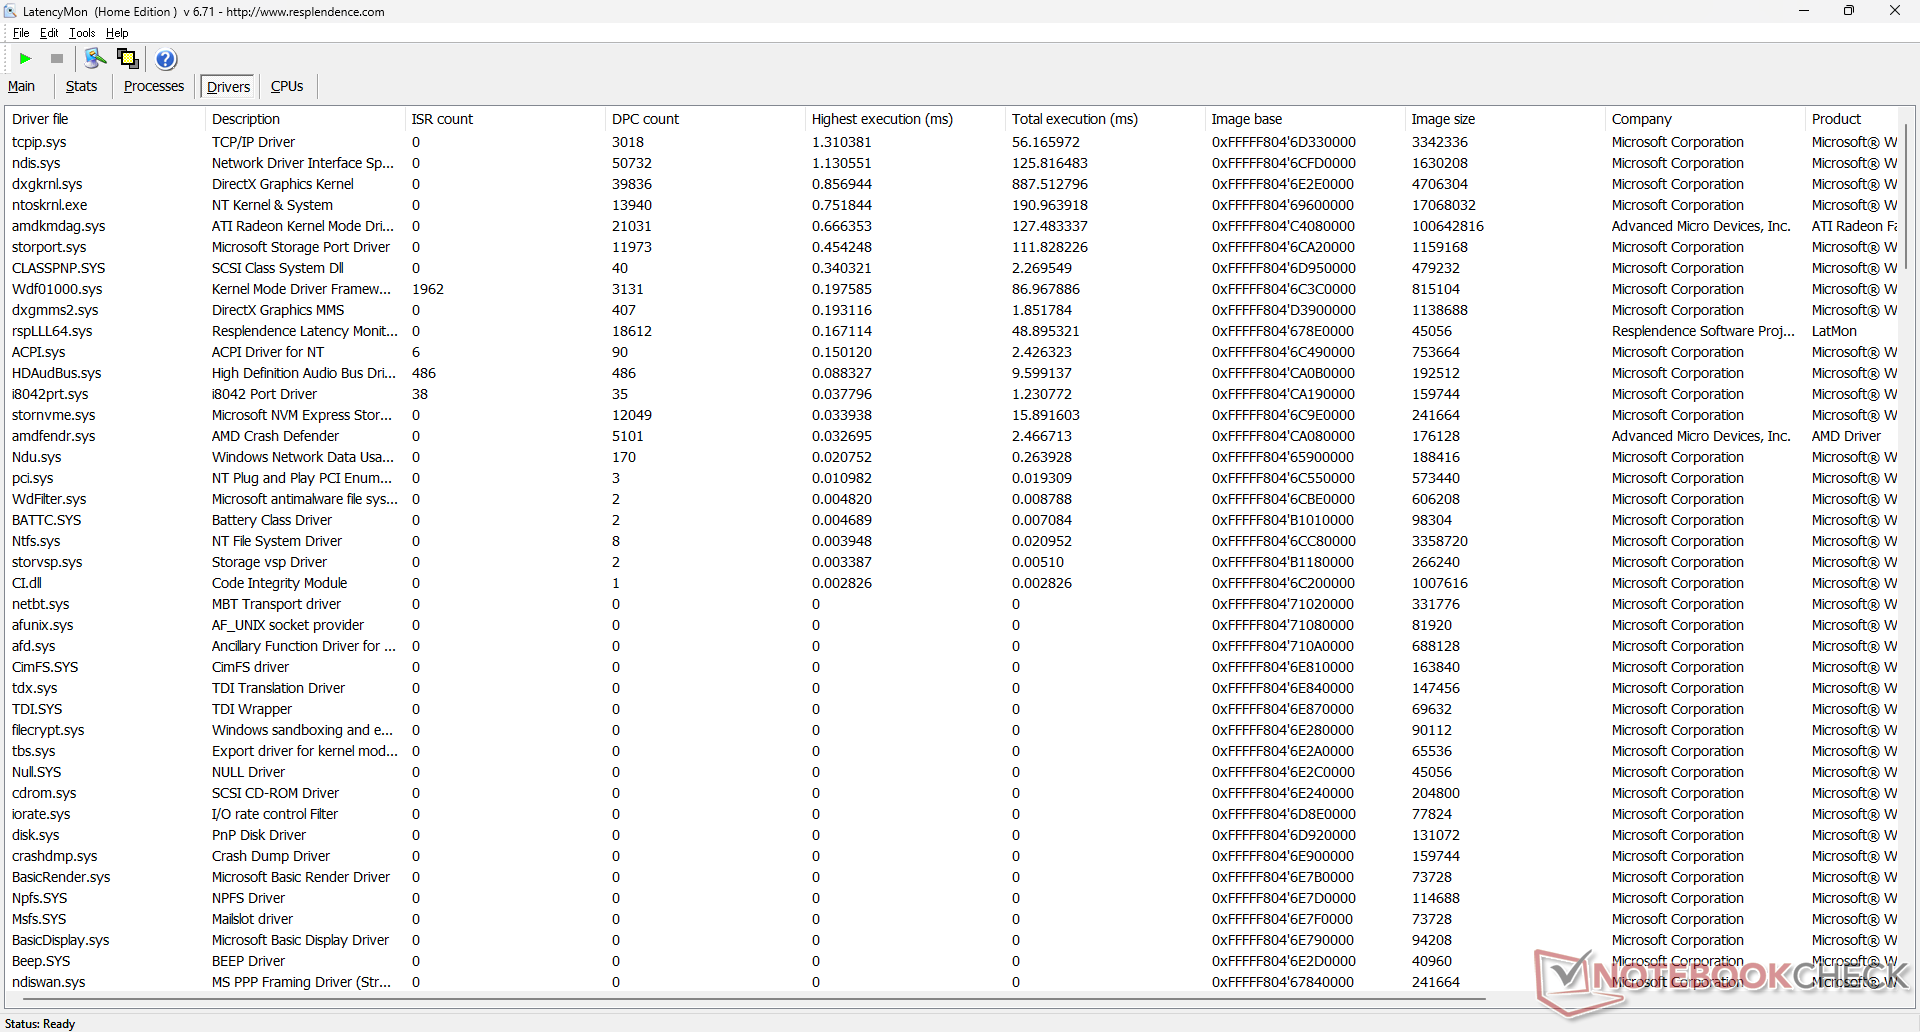Sort by the Image base column header
The height and width of the screenshot is (1032, 1920).
tap(1305, 119)
